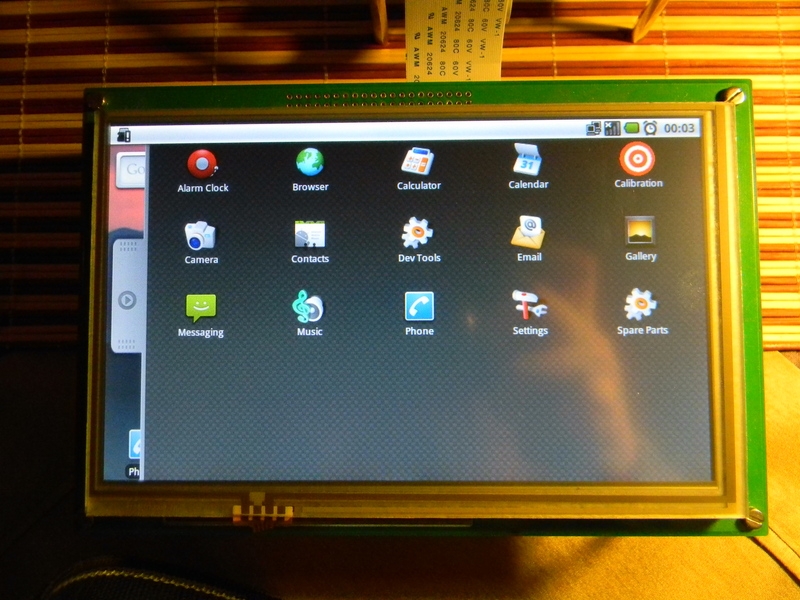800x600 pixels.
Task: Tap the SD card warning notification icon
Action: point(124,135)
